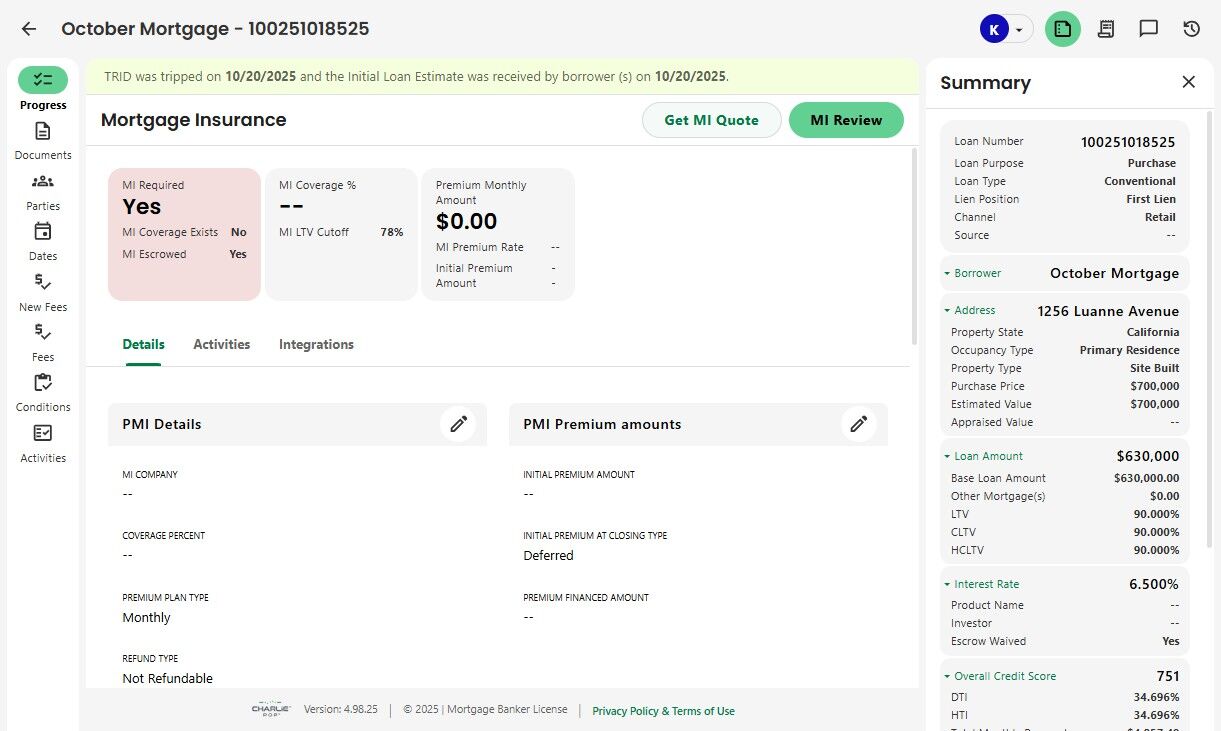Image resolution: width=1221 pixels, height=731 pixels.
Task: Click the back arrow icon
Action: [x=29, y=29]
